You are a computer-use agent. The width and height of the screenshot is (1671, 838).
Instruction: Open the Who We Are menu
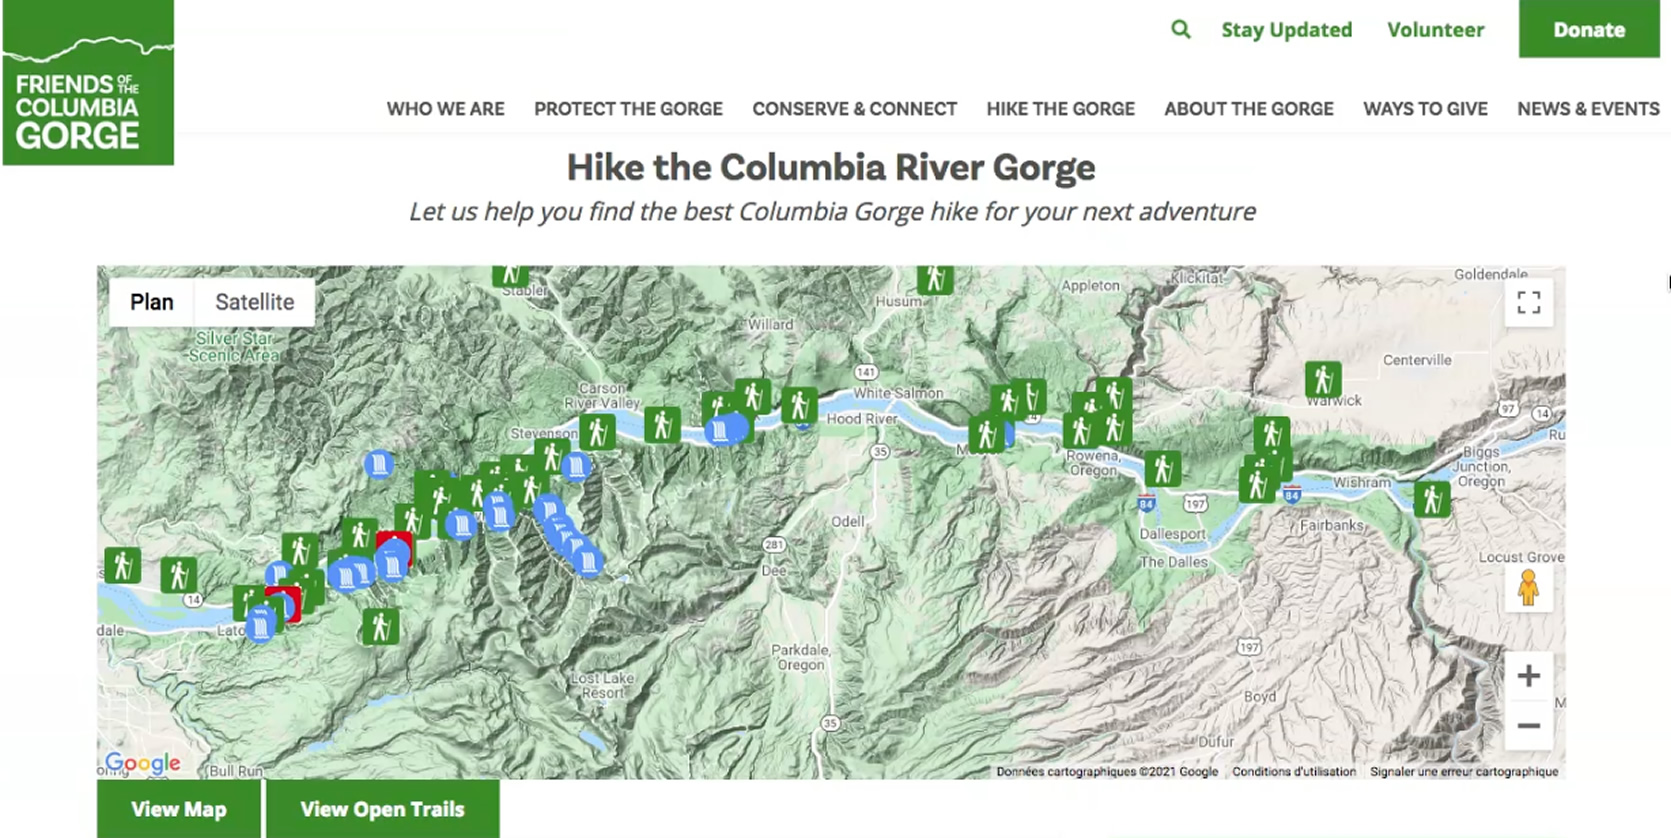point(445,109)
